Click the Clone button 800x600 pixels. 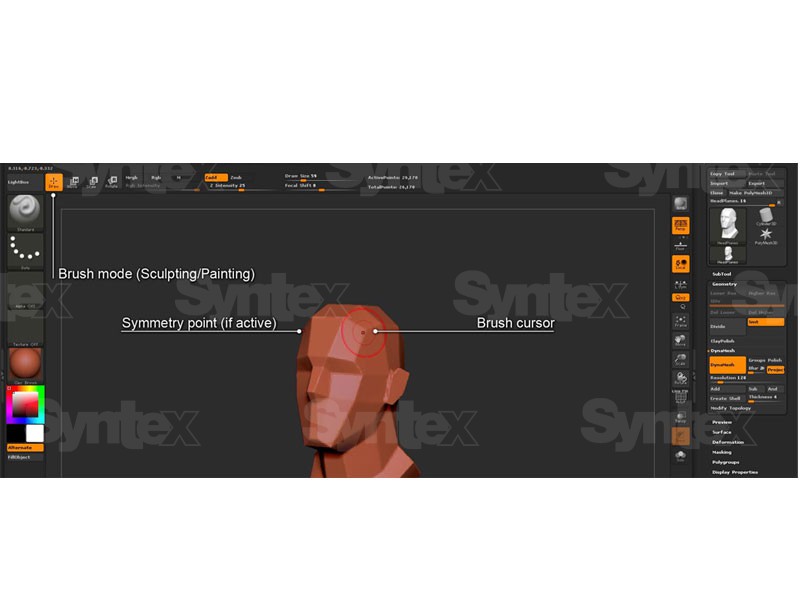point(717,193)
